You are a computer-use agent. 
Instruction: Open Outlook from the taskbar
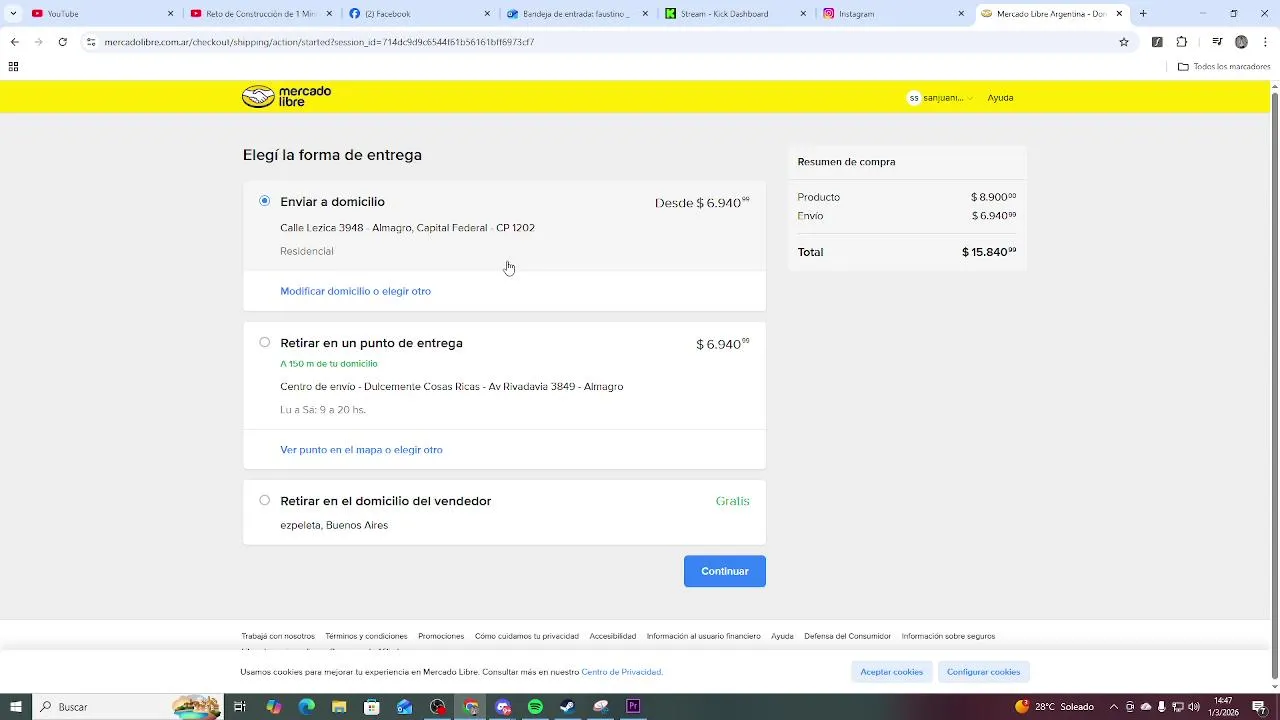tap(405, 707)
